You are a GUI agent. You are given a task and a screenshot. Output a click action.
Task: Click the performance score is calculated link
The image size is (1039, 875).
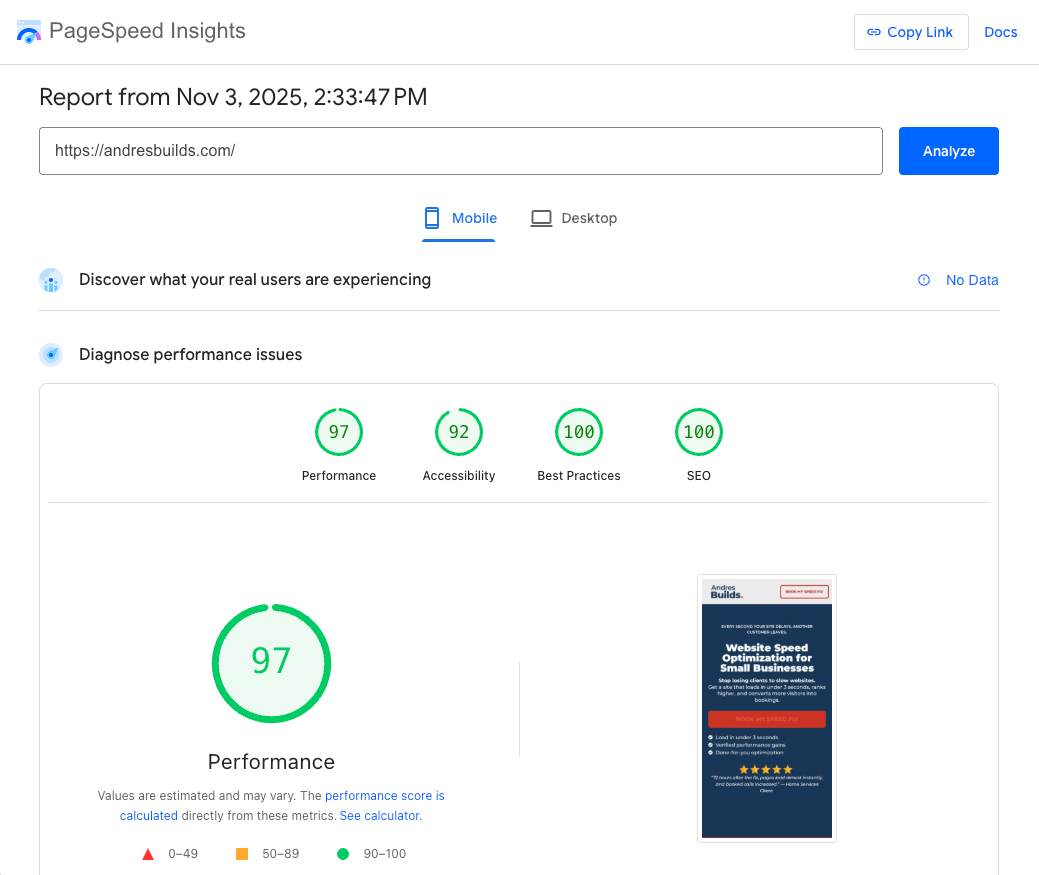(385, 795)
